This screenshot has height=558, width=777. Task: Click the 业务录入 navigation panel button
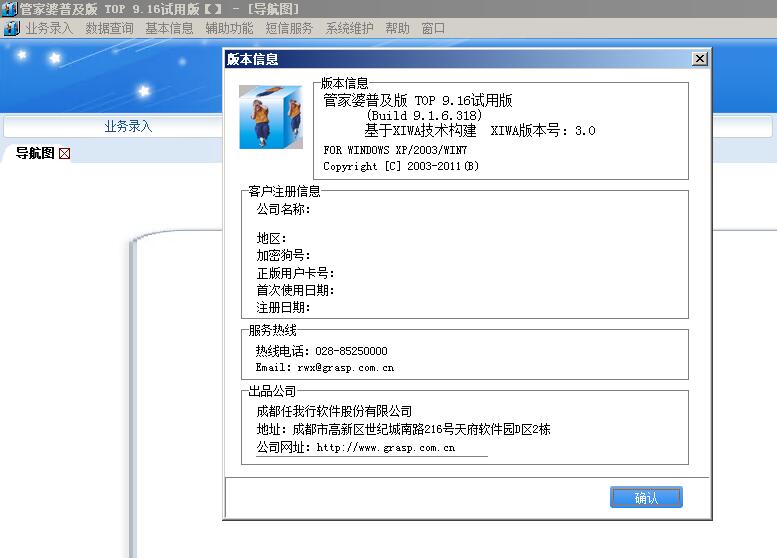128,126
